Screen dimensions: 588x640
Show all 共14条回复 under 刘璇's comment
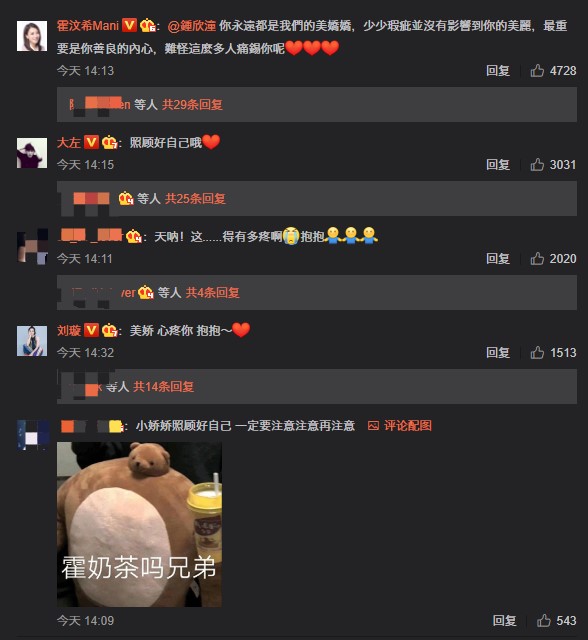point(163,386)
